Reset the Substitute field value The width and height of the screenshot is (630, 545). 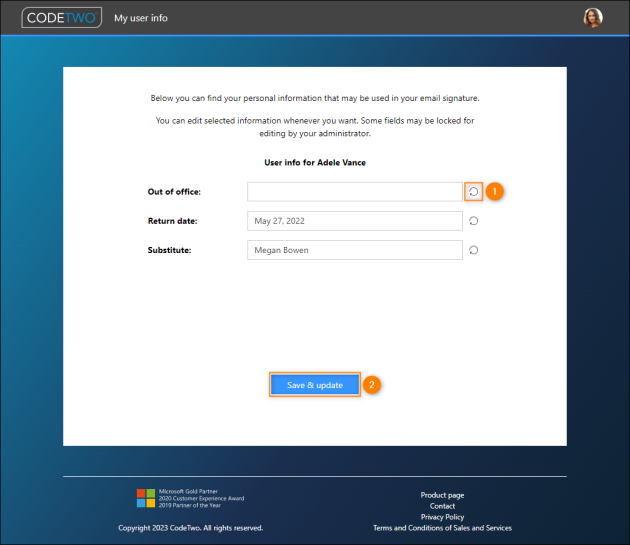tap(474, 250)
